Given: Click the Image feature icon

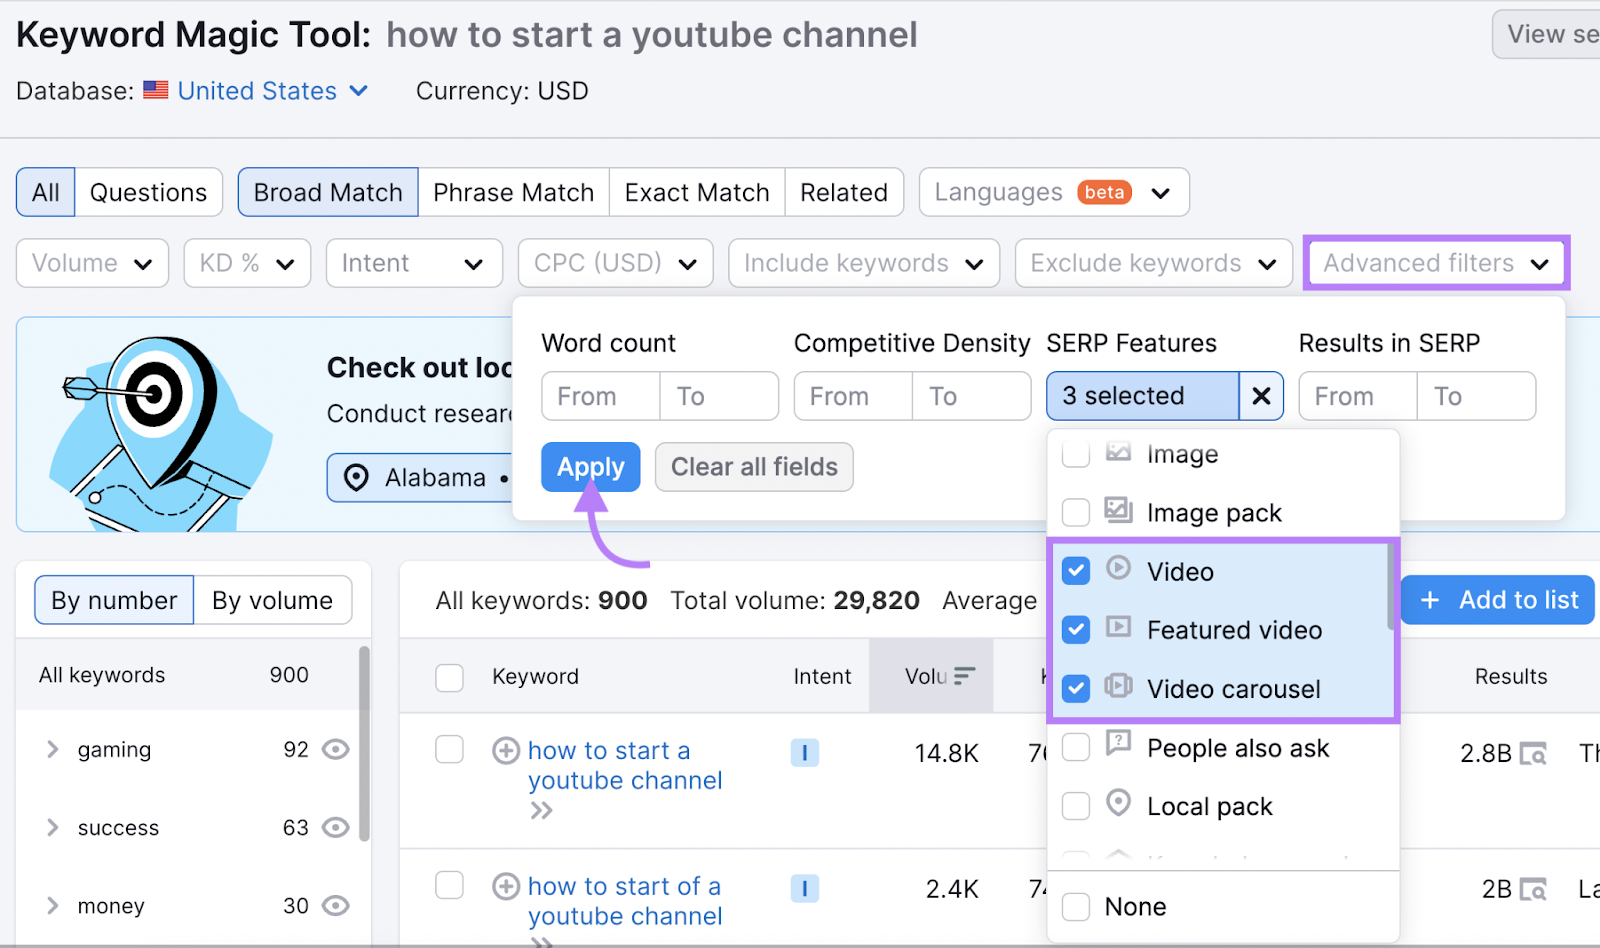Looking at the screenshot, I should pyautogui.click(x=1118, y=451).
